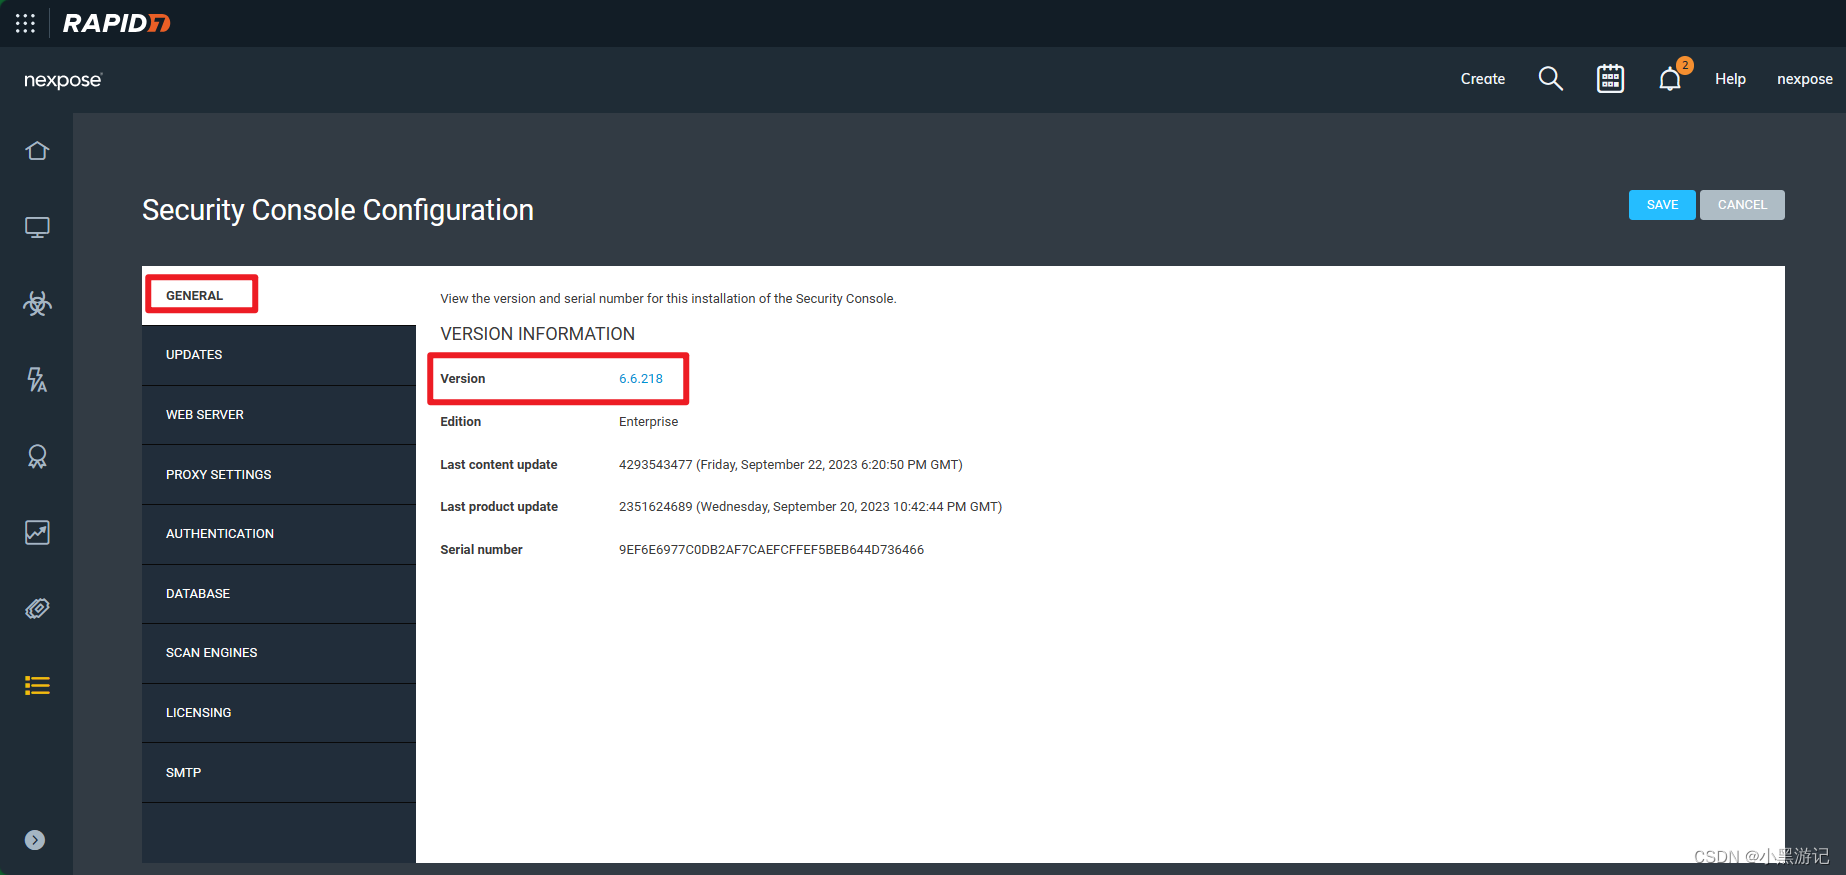Open the Vulnerabilities biohazard icon
The height and width of the screenshot is (875, 1846).
[37, 303]
